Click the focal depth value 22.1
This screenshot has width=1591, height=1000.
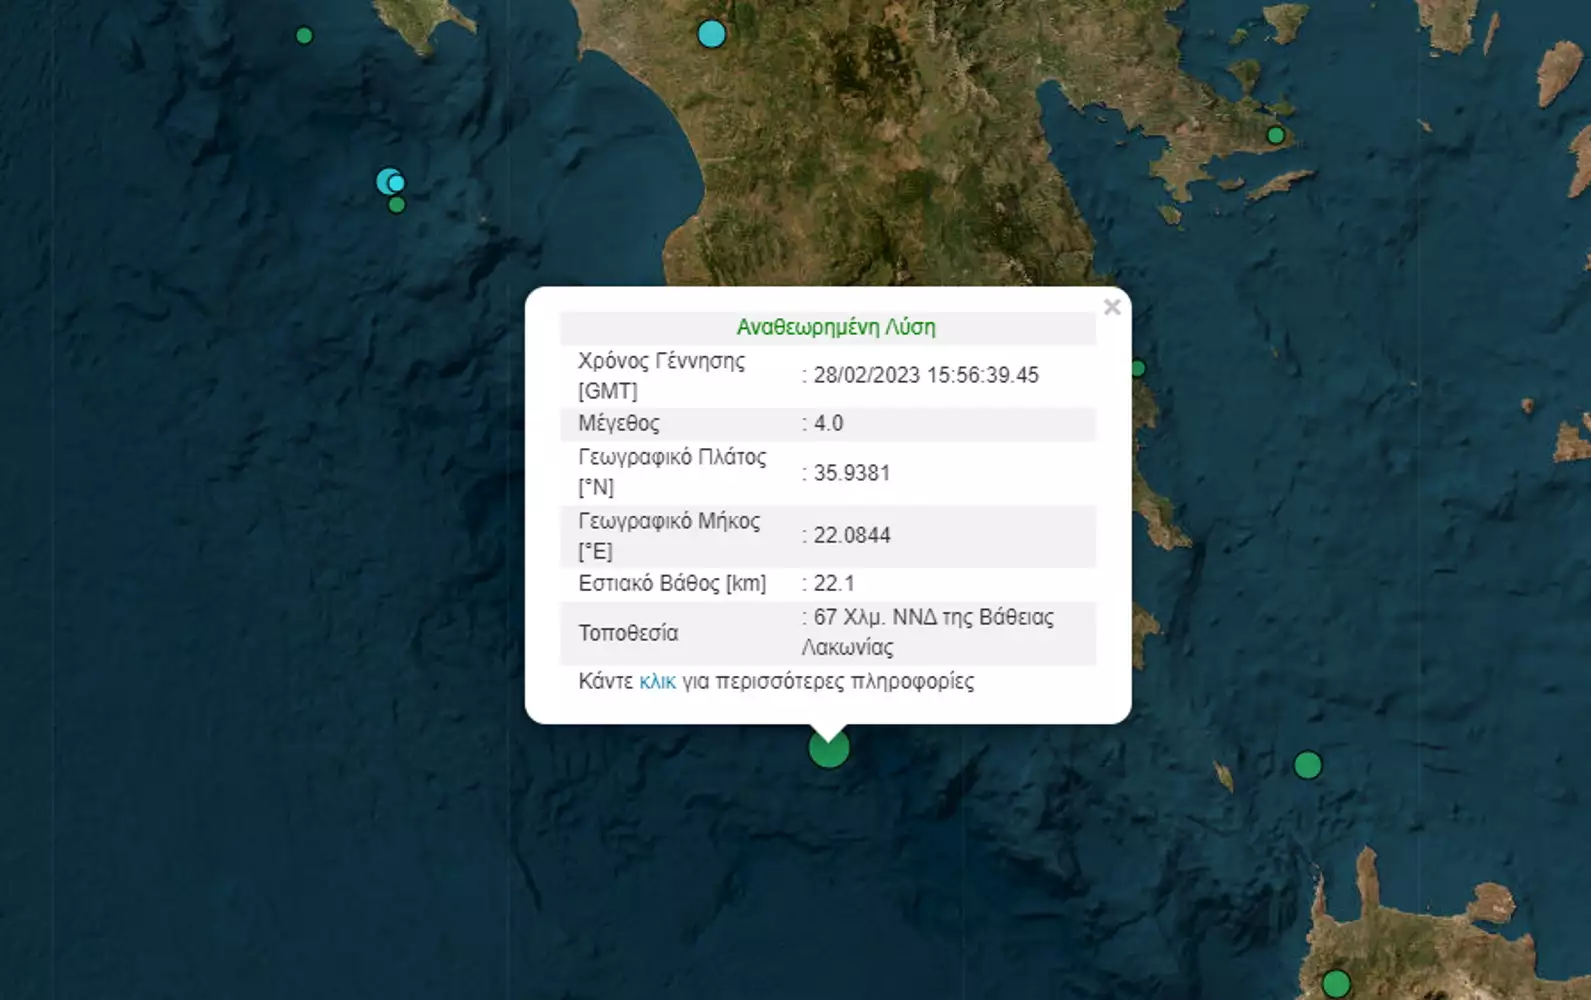pyautogui.click(x=834, y=583)
